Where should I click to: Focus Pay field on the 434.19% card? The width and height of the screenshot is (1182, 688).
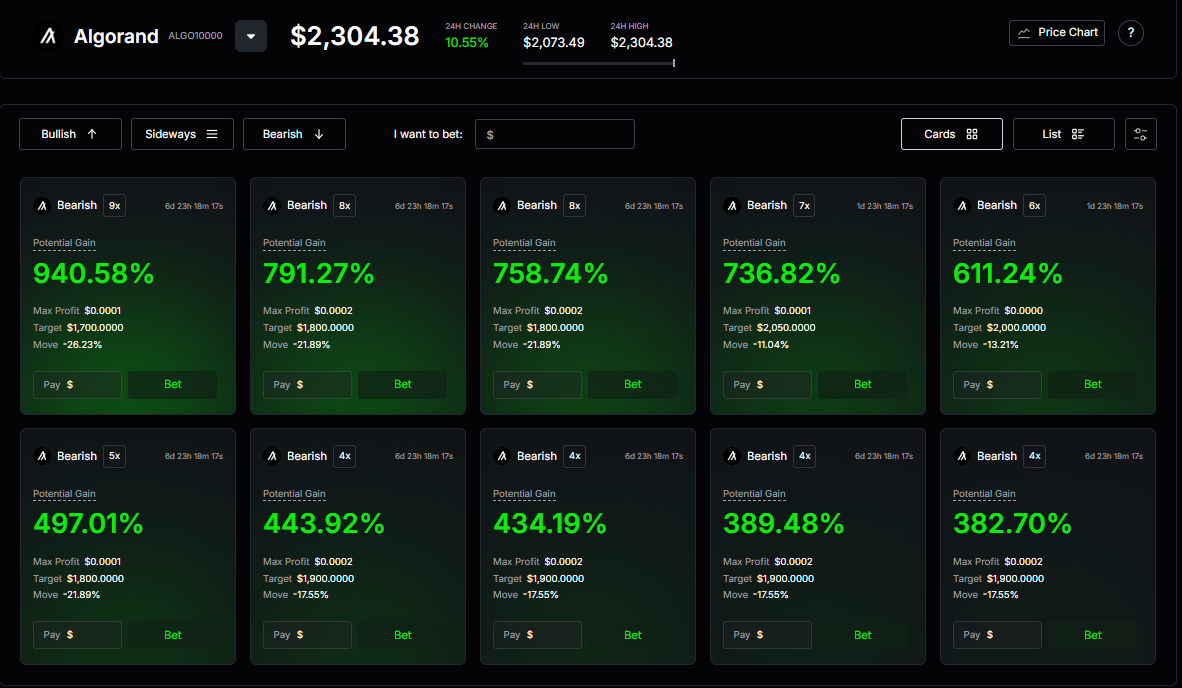(537, 635)
